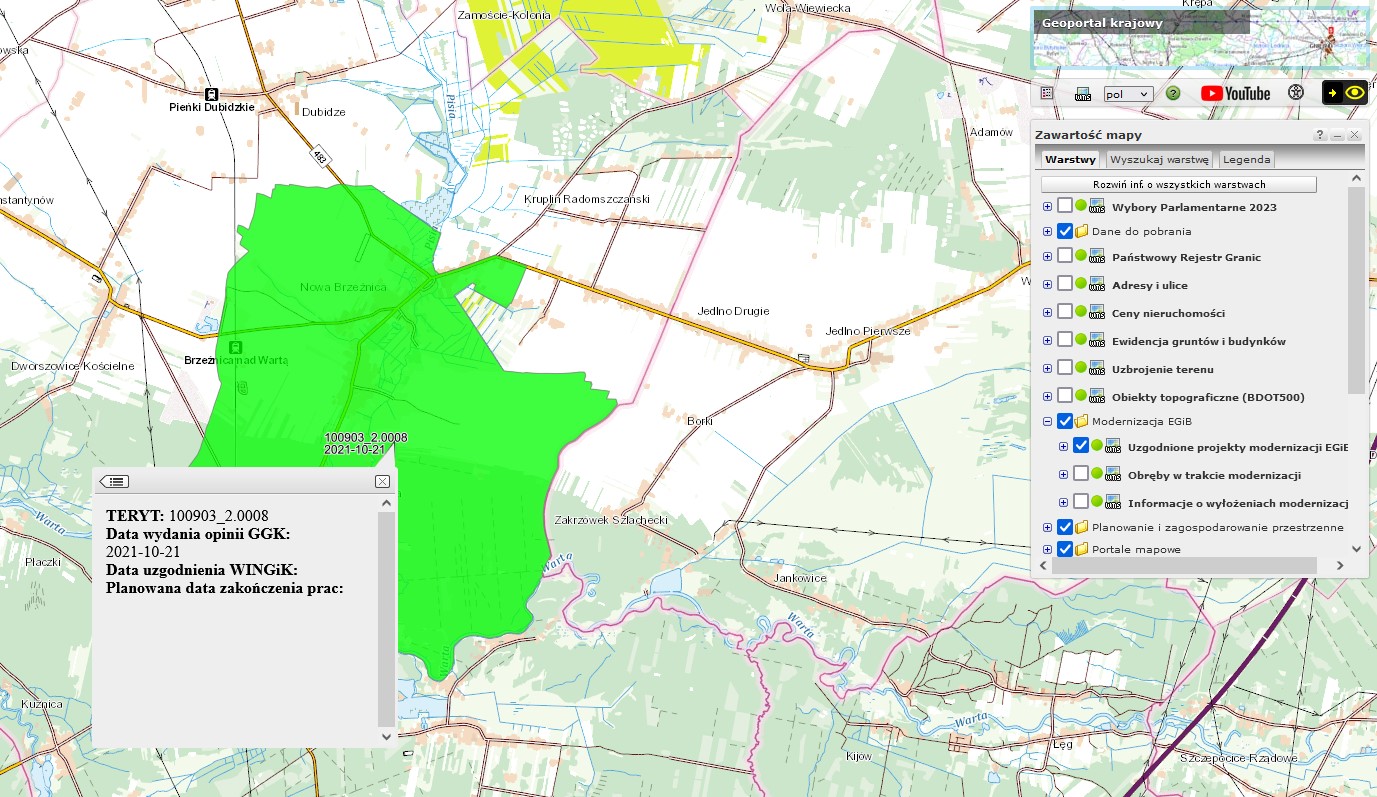Click the Geoportal krajowy overview minimap
The width and height of the screenshot is (1377, 797).
(1200, 40)
